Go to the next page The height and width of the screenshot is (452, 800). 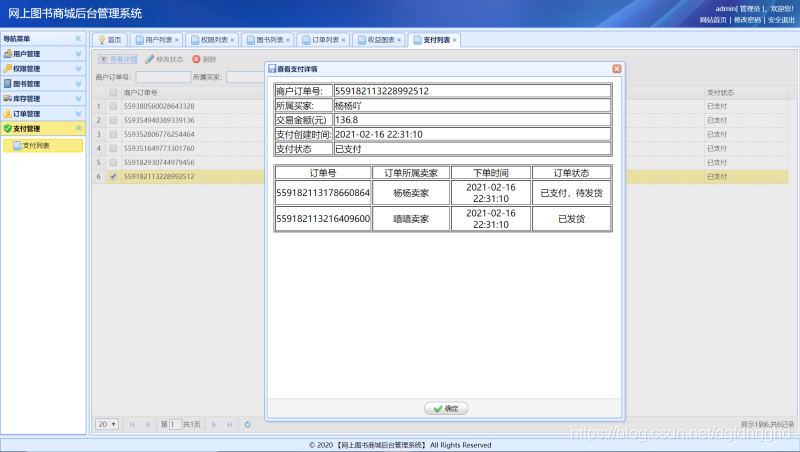(x=214, y=424)
